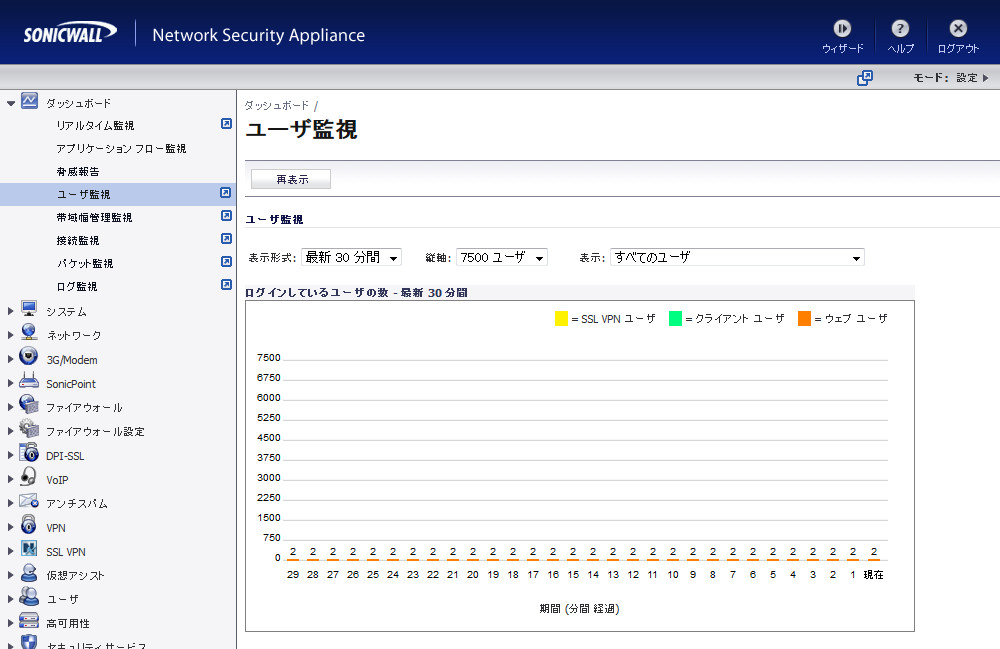Click the SonicPoint access point icon

[29, 381]
